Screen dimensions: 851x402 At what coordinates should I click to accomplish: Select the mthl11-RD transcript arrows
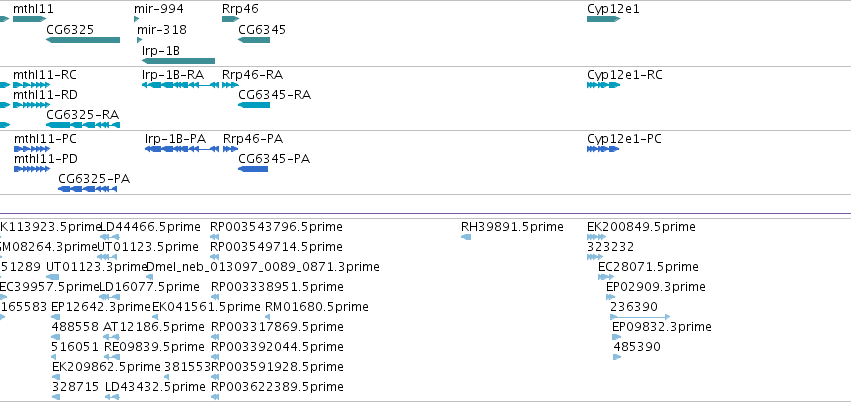tap(31, 105)
